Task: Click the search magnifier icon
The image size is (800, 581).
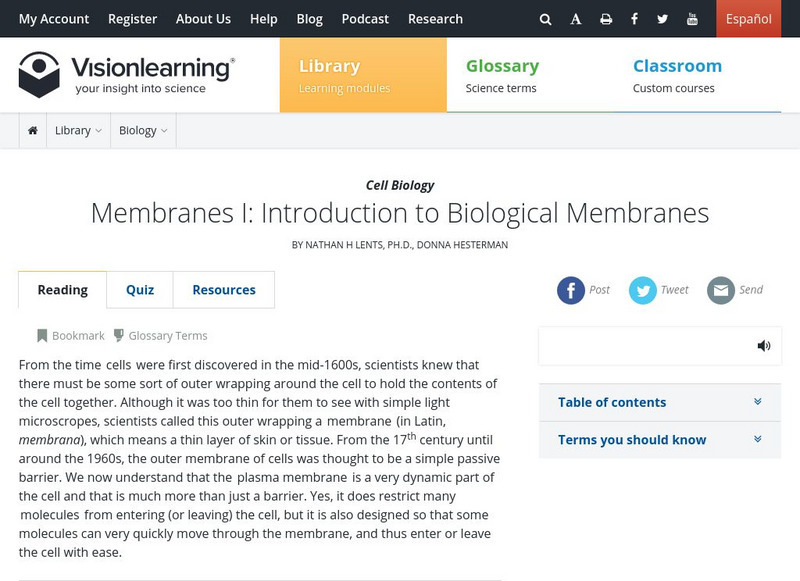Action: click(x=545, y=19)
